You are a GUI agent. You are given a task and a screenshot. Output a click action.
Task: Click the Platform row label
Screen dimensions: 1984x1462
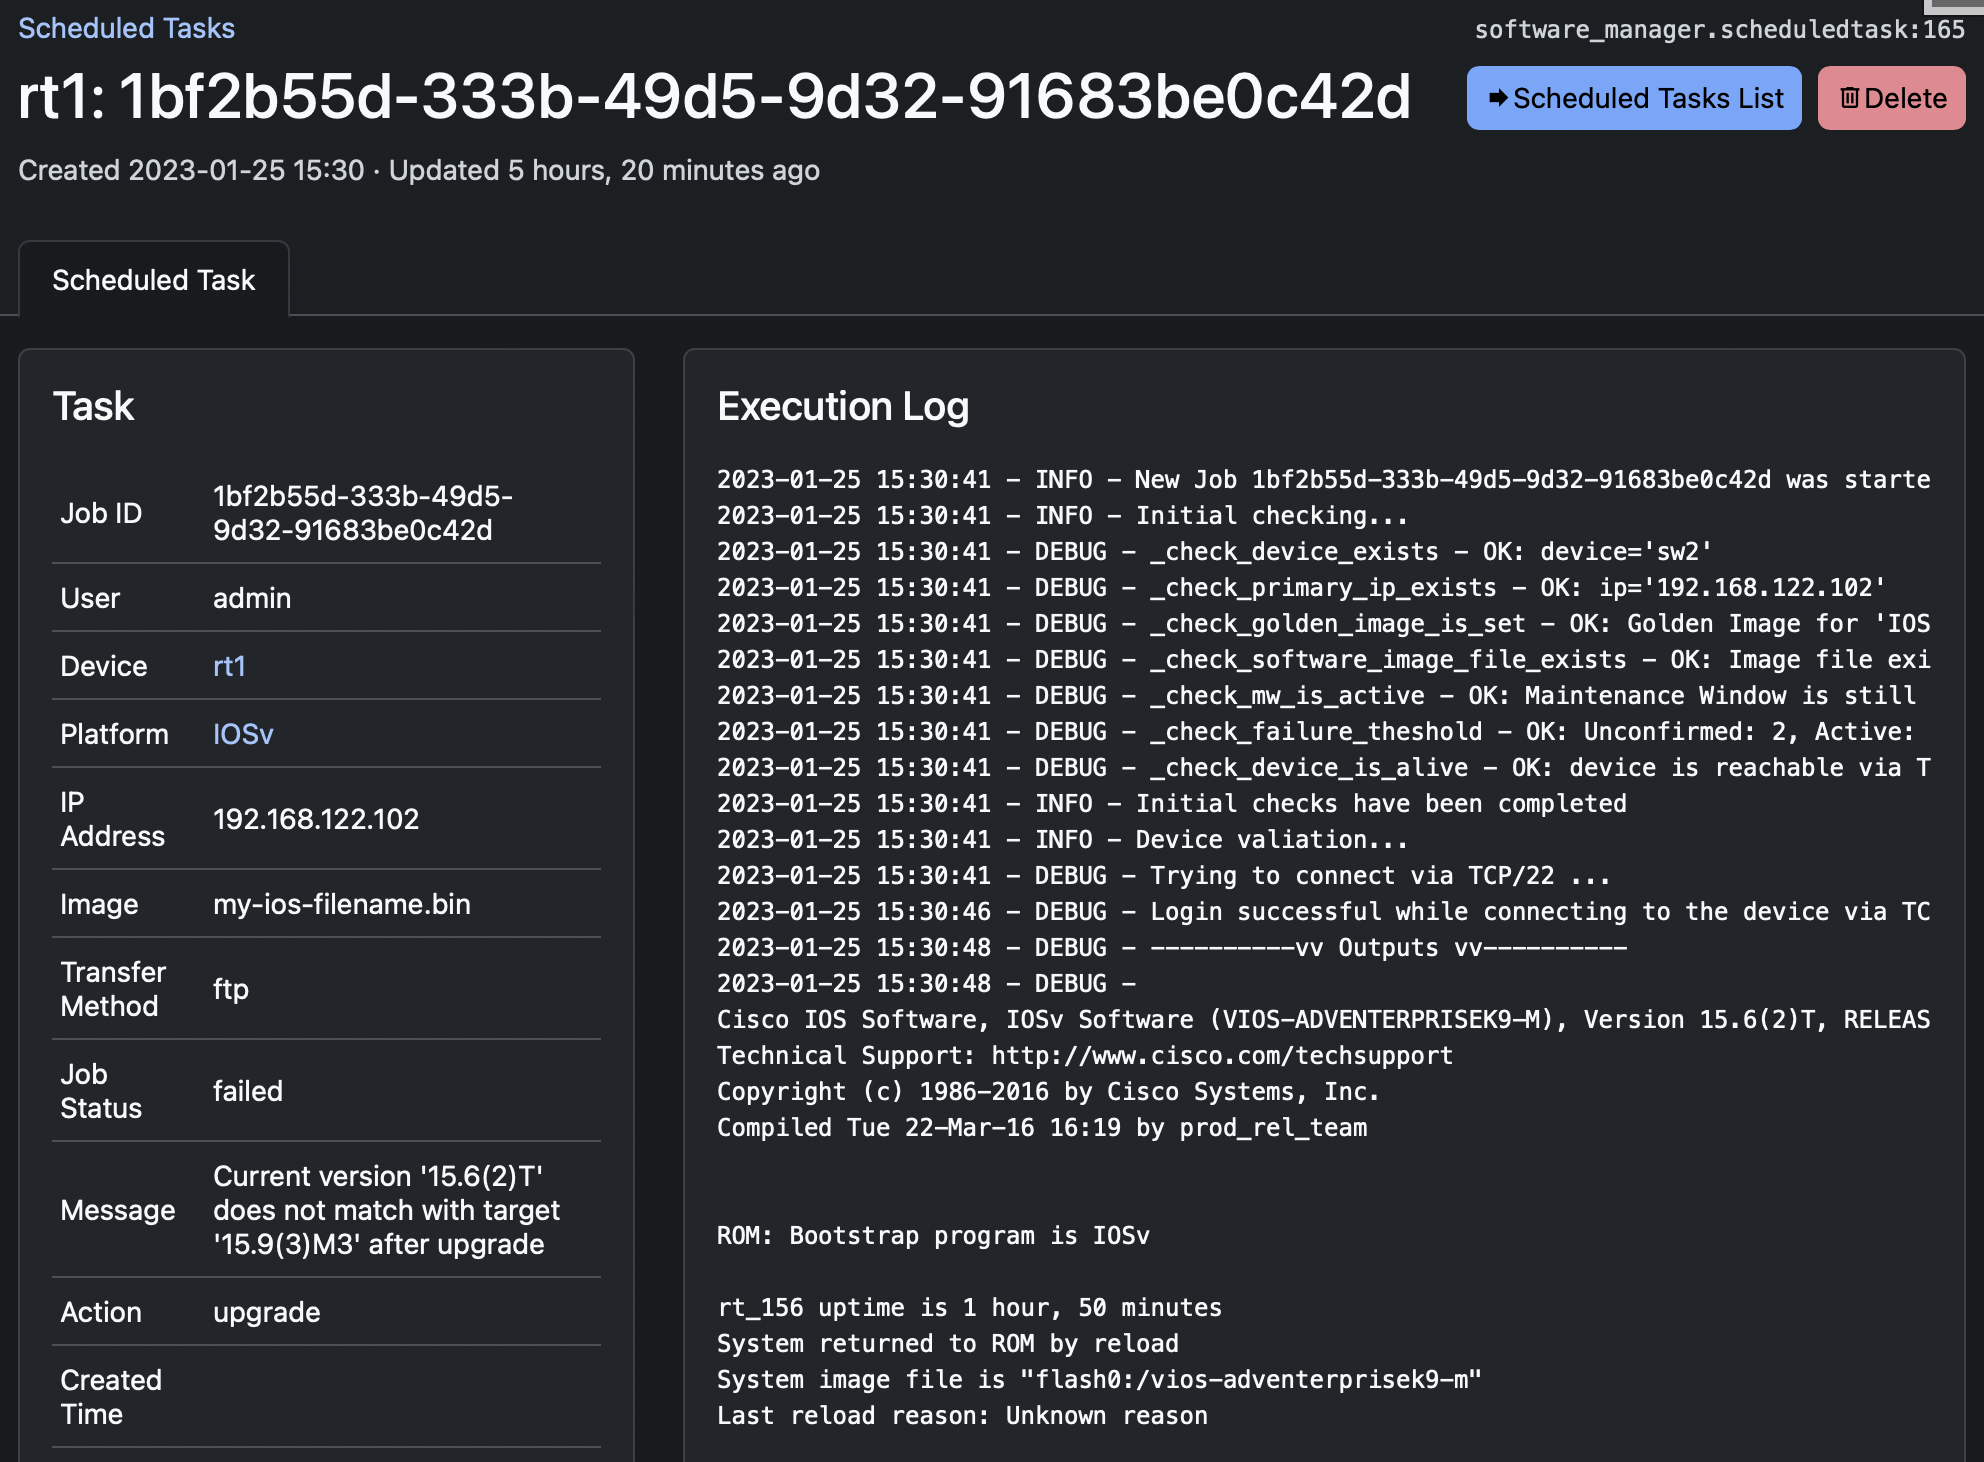tap(114, 734)
